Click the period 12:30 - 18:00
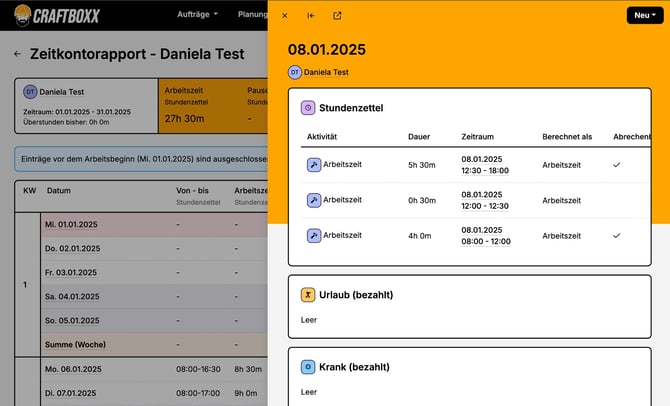 (x=485, y=171)
